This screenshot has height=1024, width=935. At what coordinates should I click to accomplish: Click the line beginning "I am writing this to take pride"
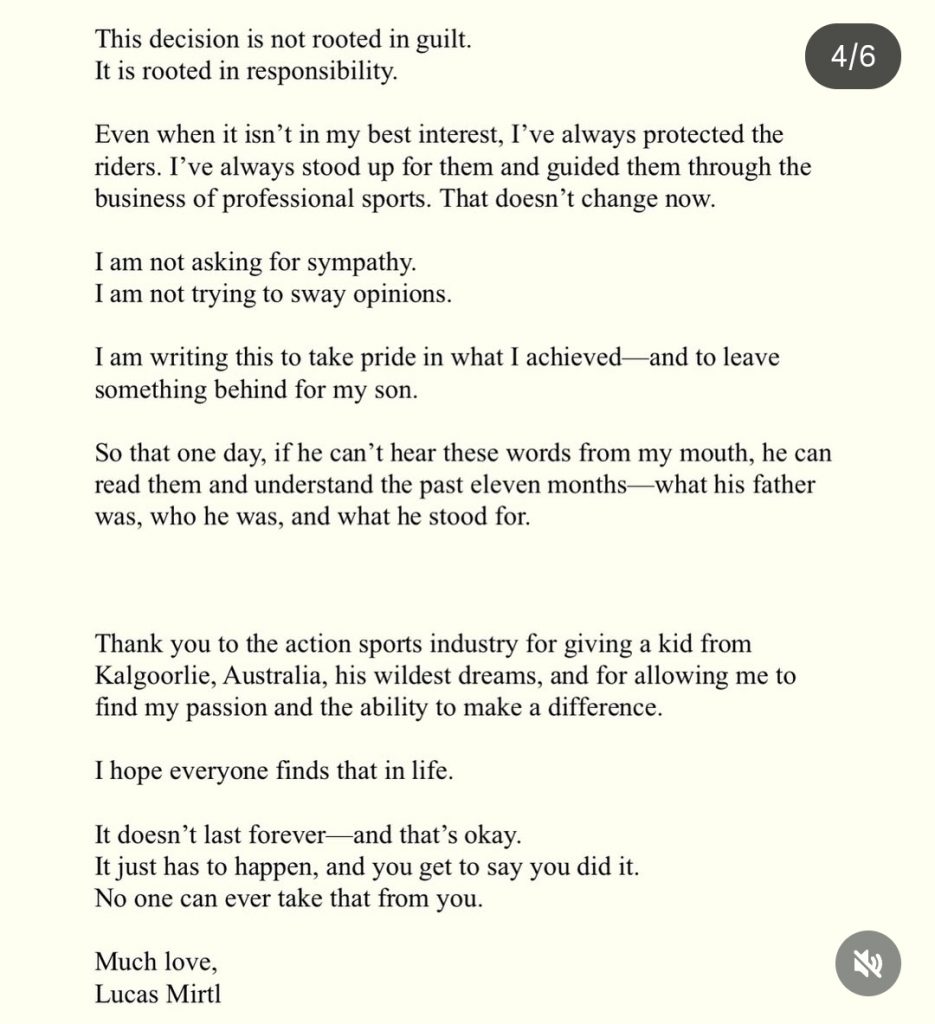[x=436, y=358]
